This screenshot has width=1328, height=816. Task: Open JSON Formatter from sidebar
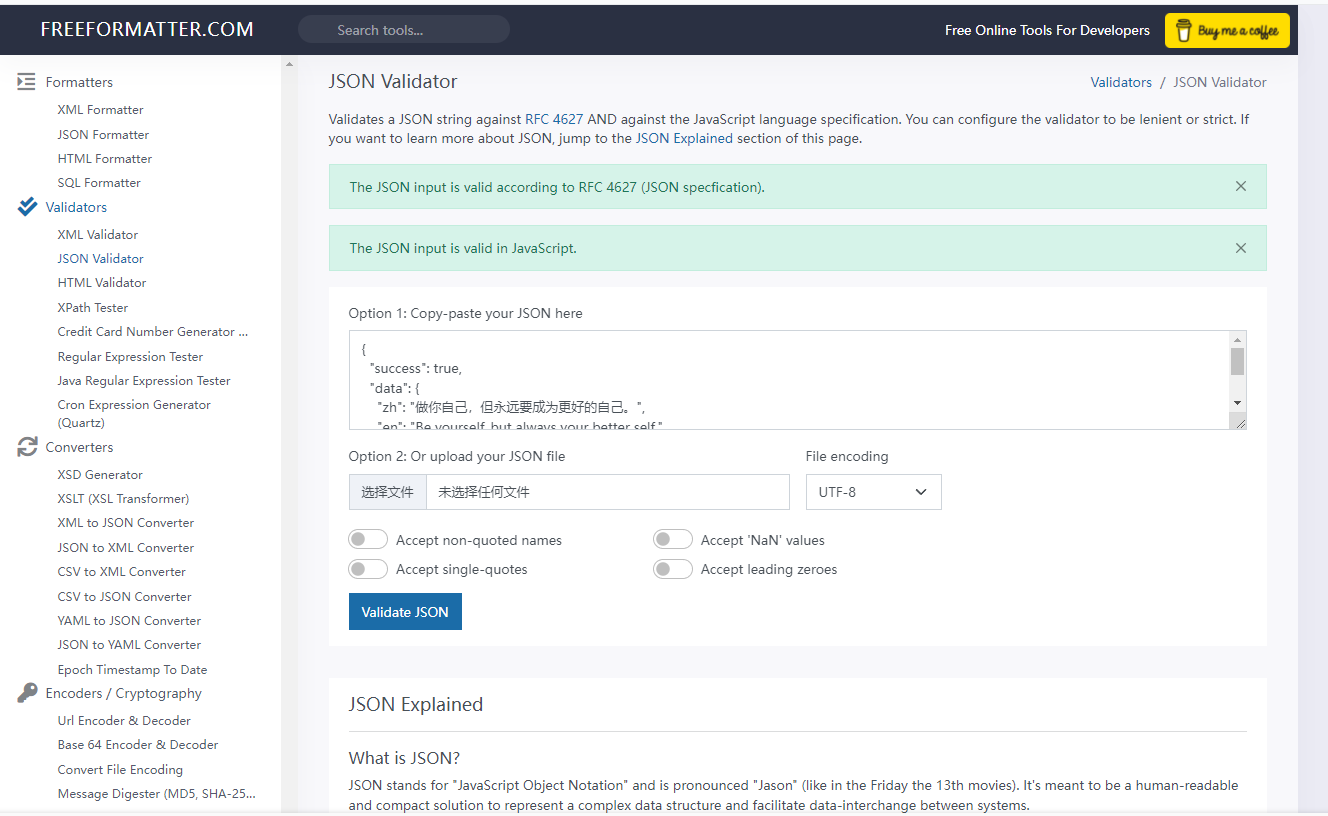click(x=103, y=134)
